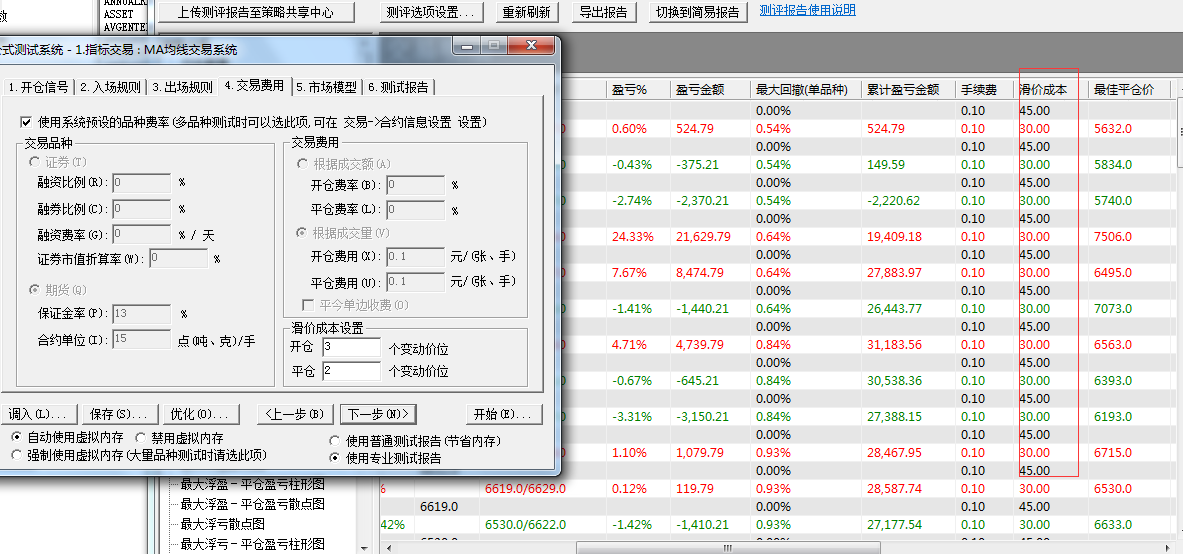Image resolution: width=1183 pixels, height=554 pixels.
Task: Sort by 滑价成本 column header
Action: pyautogui.click(x=1043, y=90)
